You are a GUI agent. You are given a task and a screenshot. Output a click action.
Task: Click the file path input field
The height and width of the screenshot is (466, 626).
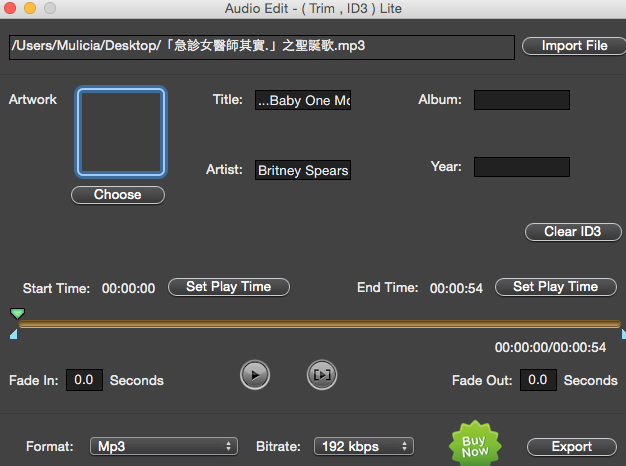(262, 48)
